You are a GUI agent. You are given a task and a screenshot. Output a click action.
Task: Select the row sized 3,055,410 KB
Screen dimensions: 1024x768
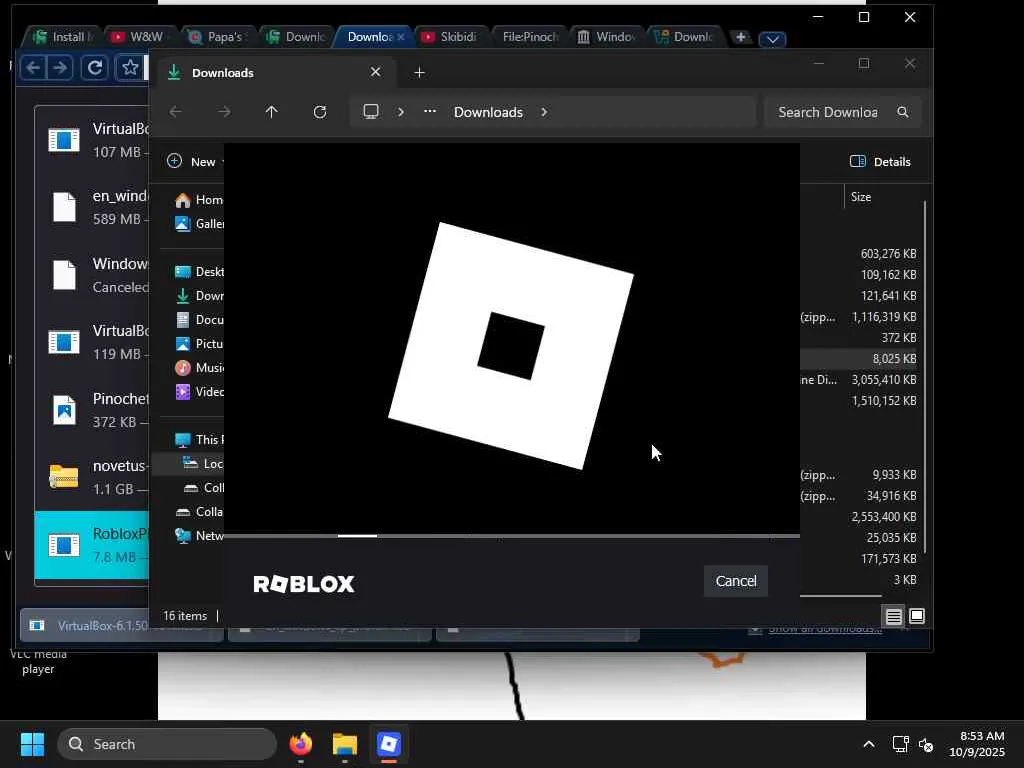coord(861,379)
